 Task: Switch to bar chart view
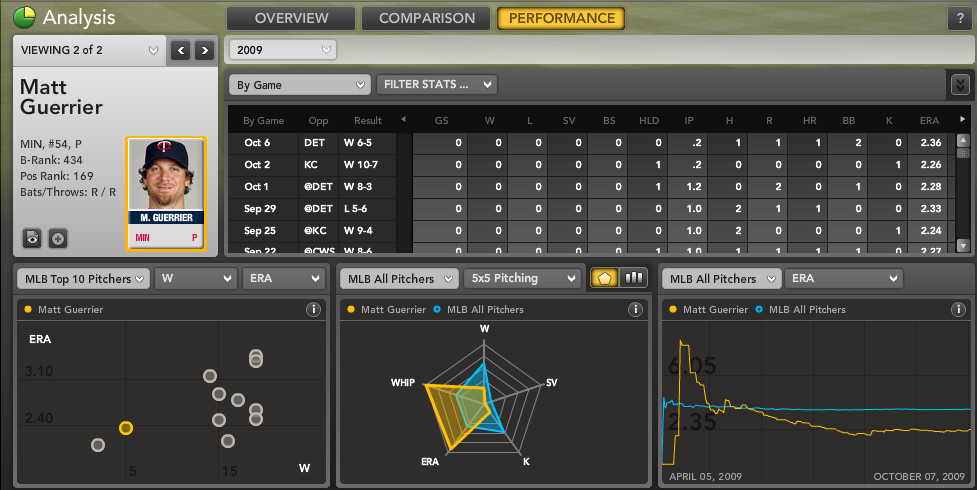(x=633, y=278)
